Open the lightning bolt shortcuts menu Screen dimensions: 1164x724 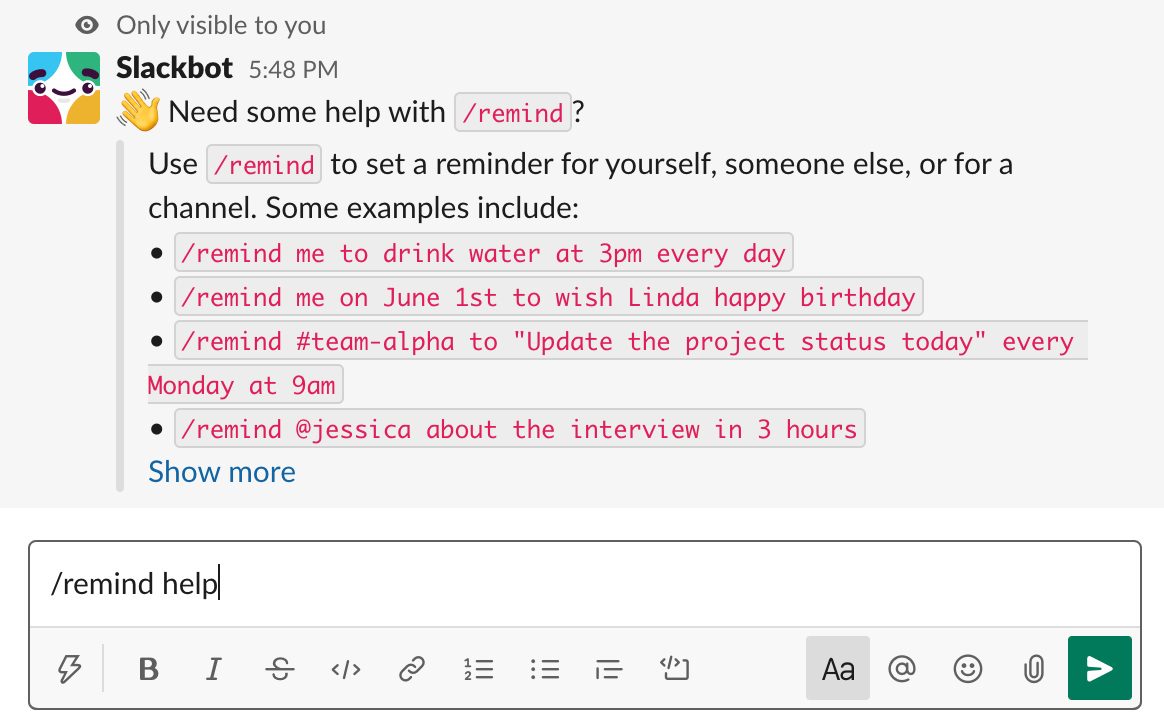pos(69,668)
